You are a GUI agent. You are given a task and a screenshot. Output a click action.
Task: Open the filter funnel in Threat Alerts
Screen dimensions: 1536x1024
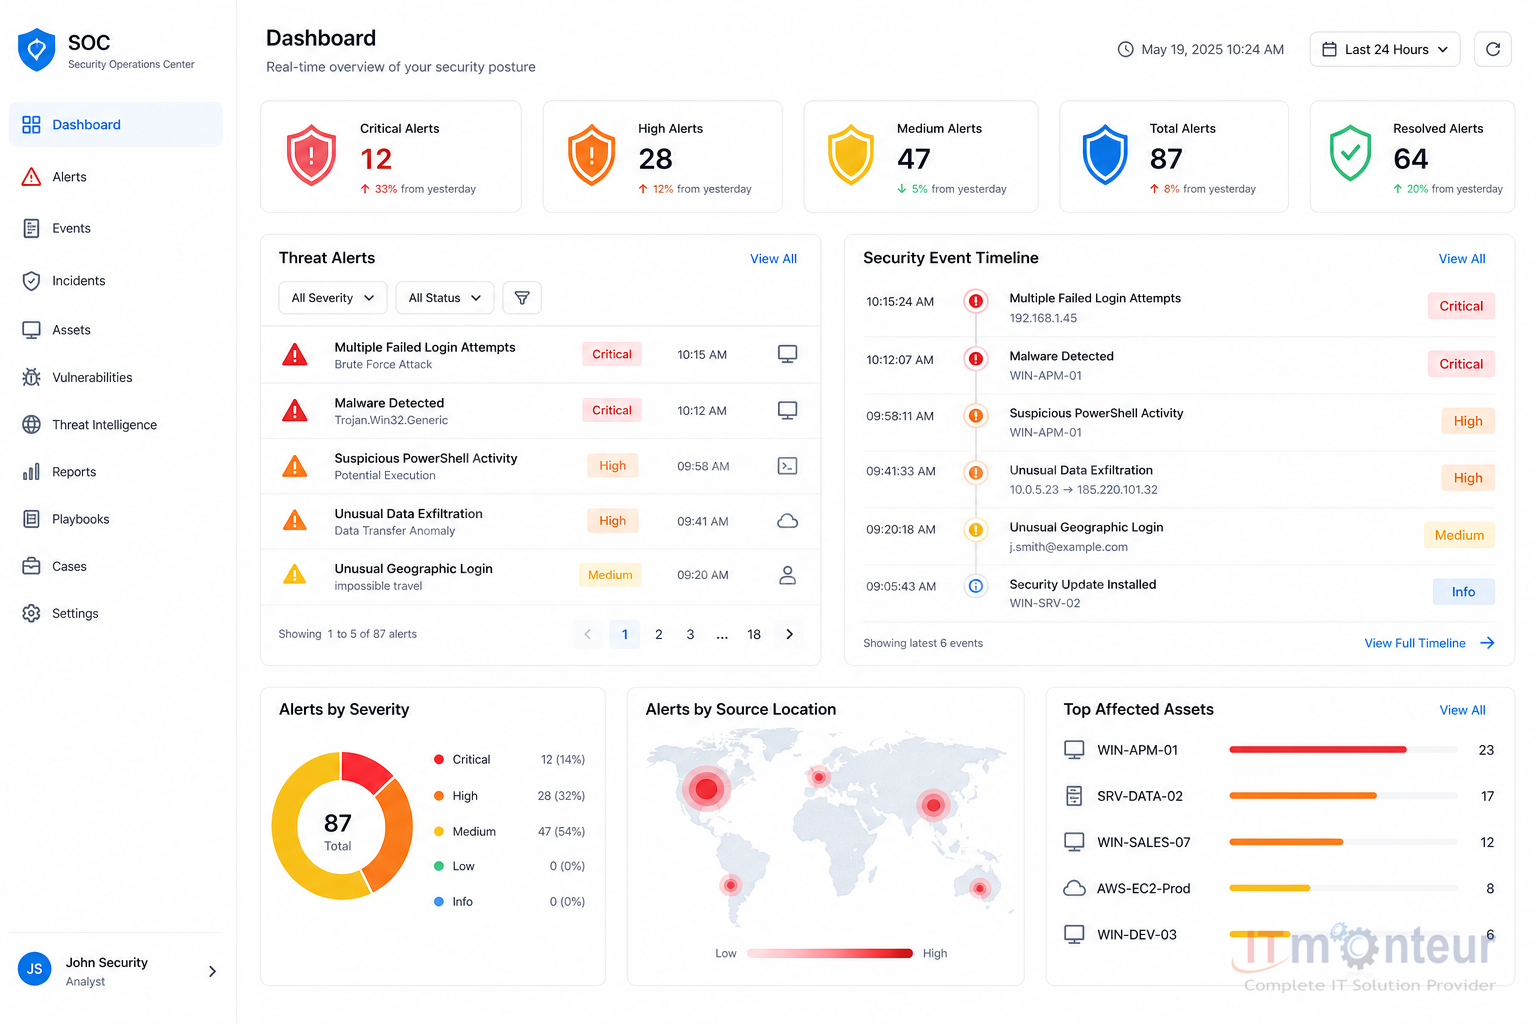(522, 298)
